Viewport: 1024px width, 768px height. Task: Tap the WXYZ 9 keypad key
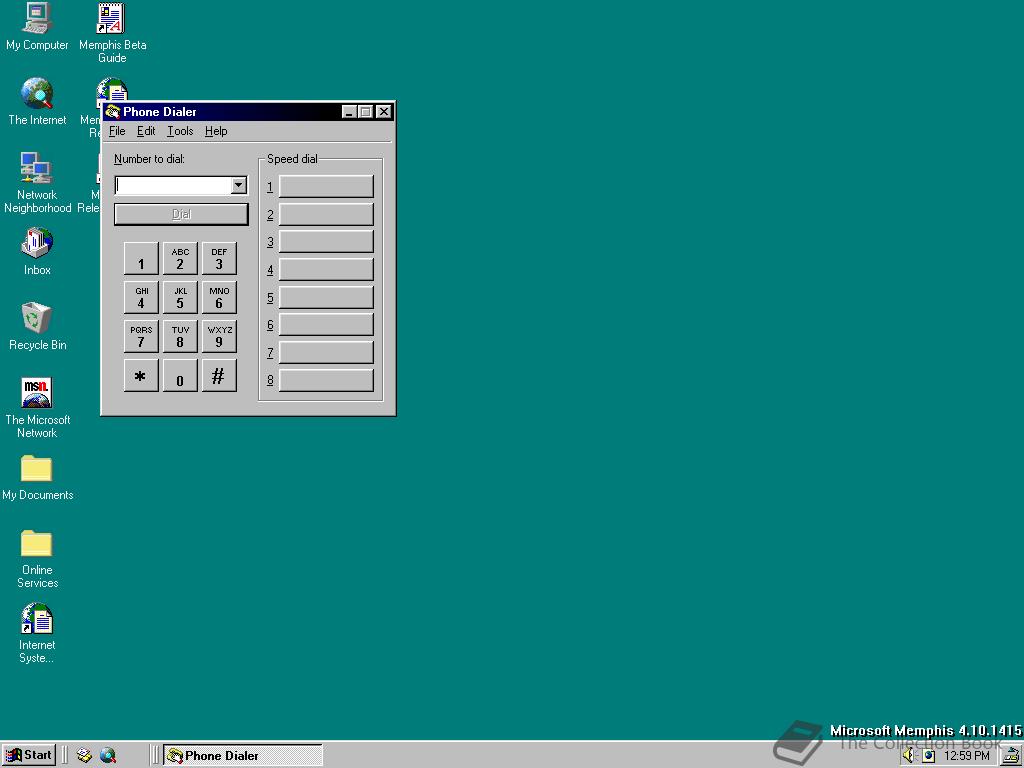click(x=219, y=336)
